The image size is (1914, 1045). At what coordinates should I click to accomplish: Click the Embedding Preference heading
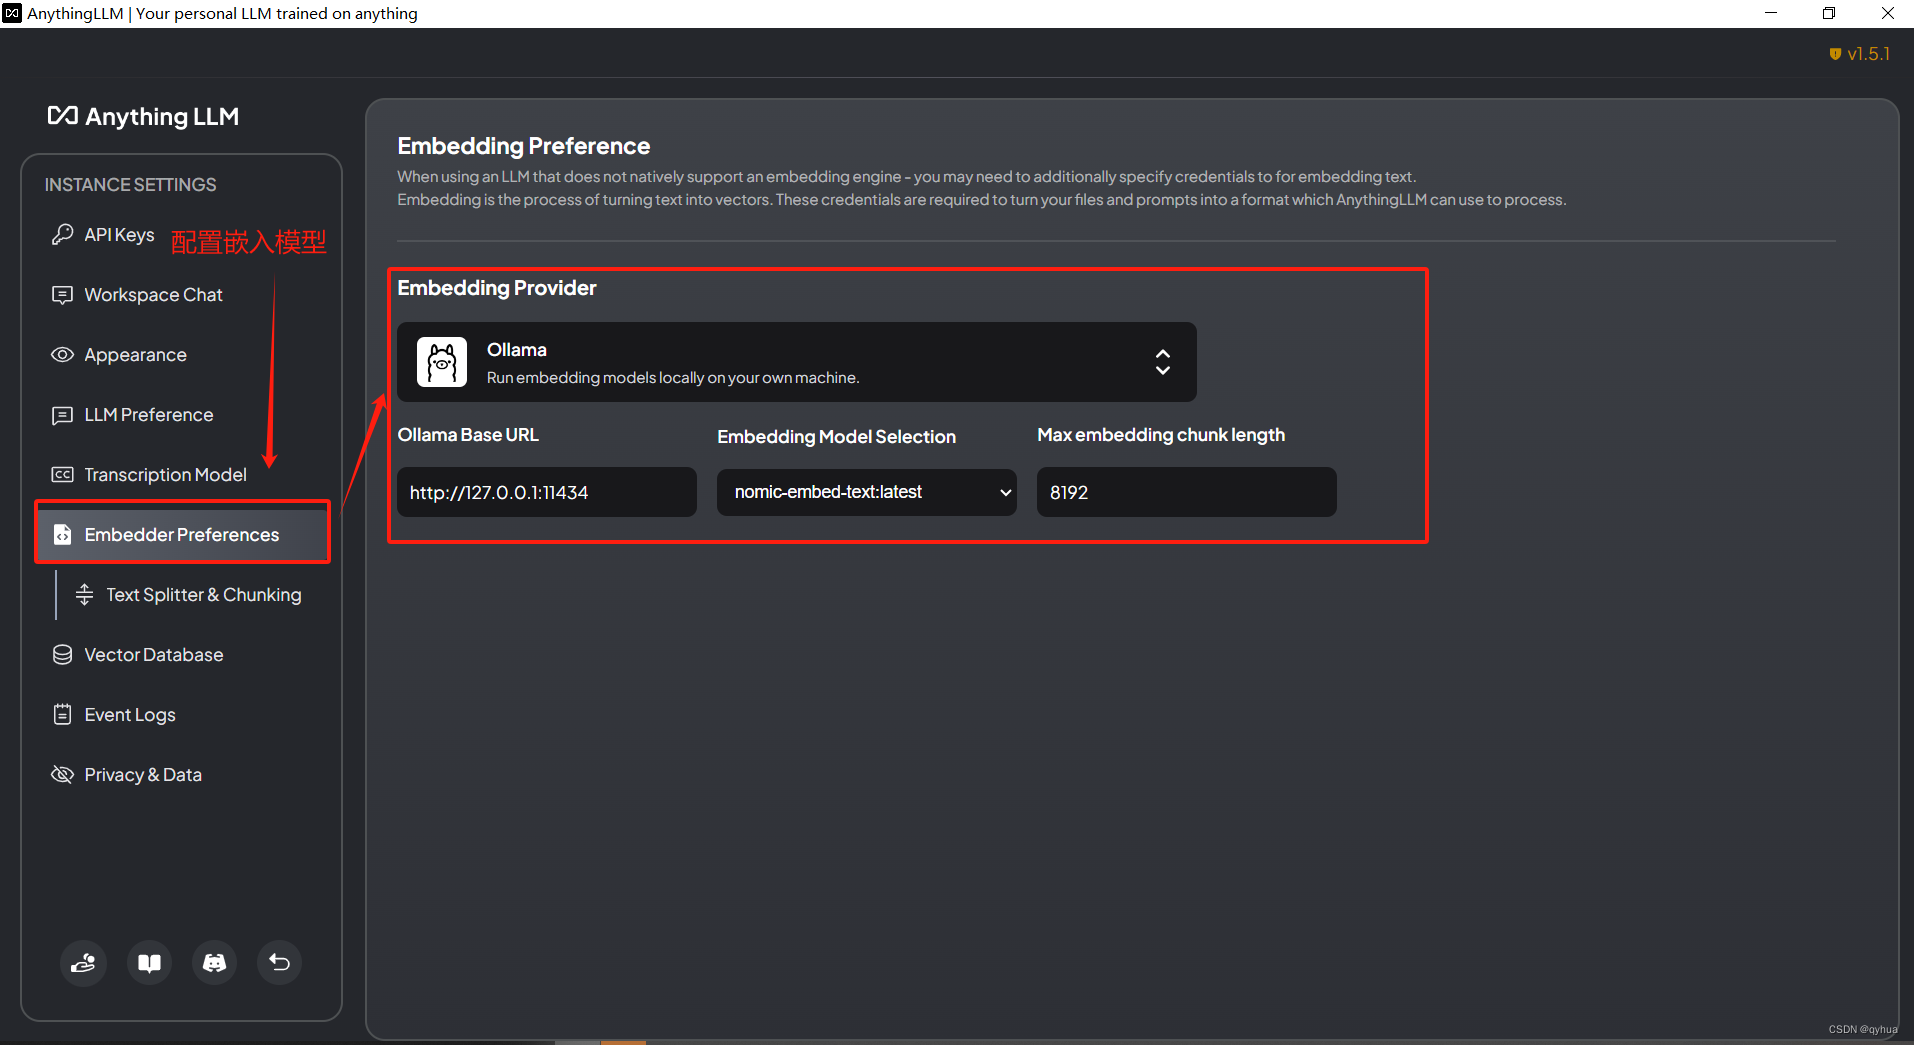click(x=523, y=146)
